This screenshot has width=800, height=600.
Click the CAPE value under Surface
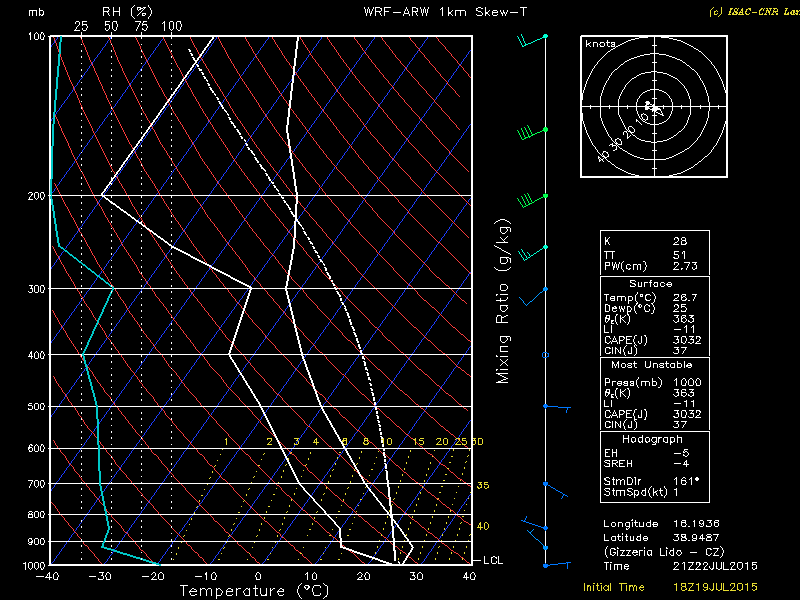click(687, 340)
